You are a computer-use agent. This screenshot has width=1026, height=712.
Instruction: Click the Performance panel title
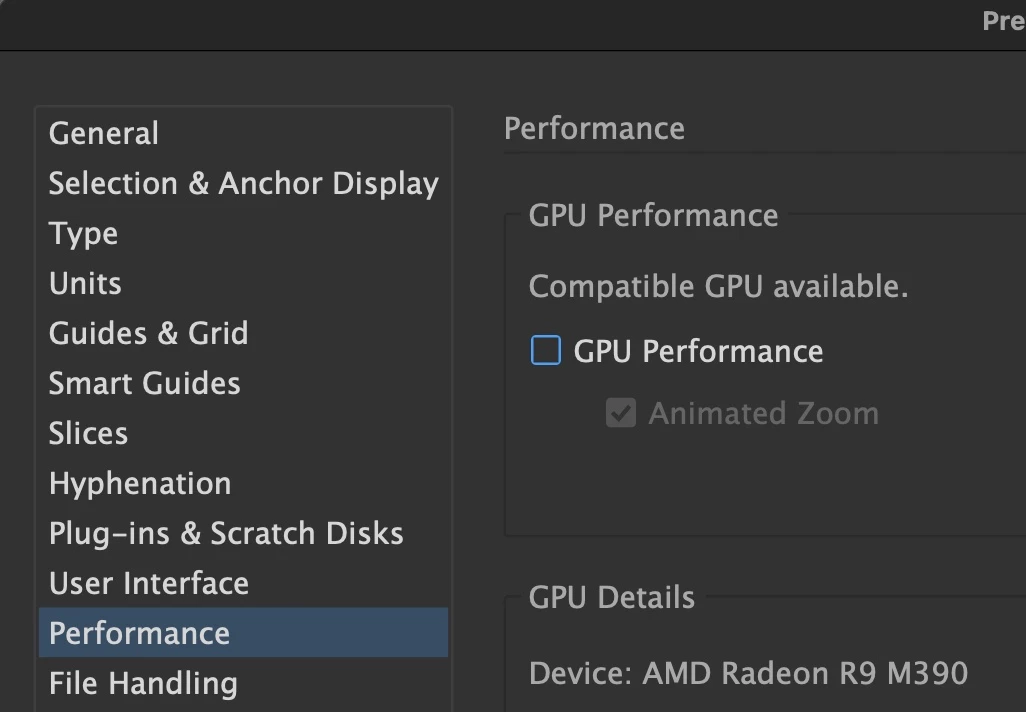coord(594,128)
